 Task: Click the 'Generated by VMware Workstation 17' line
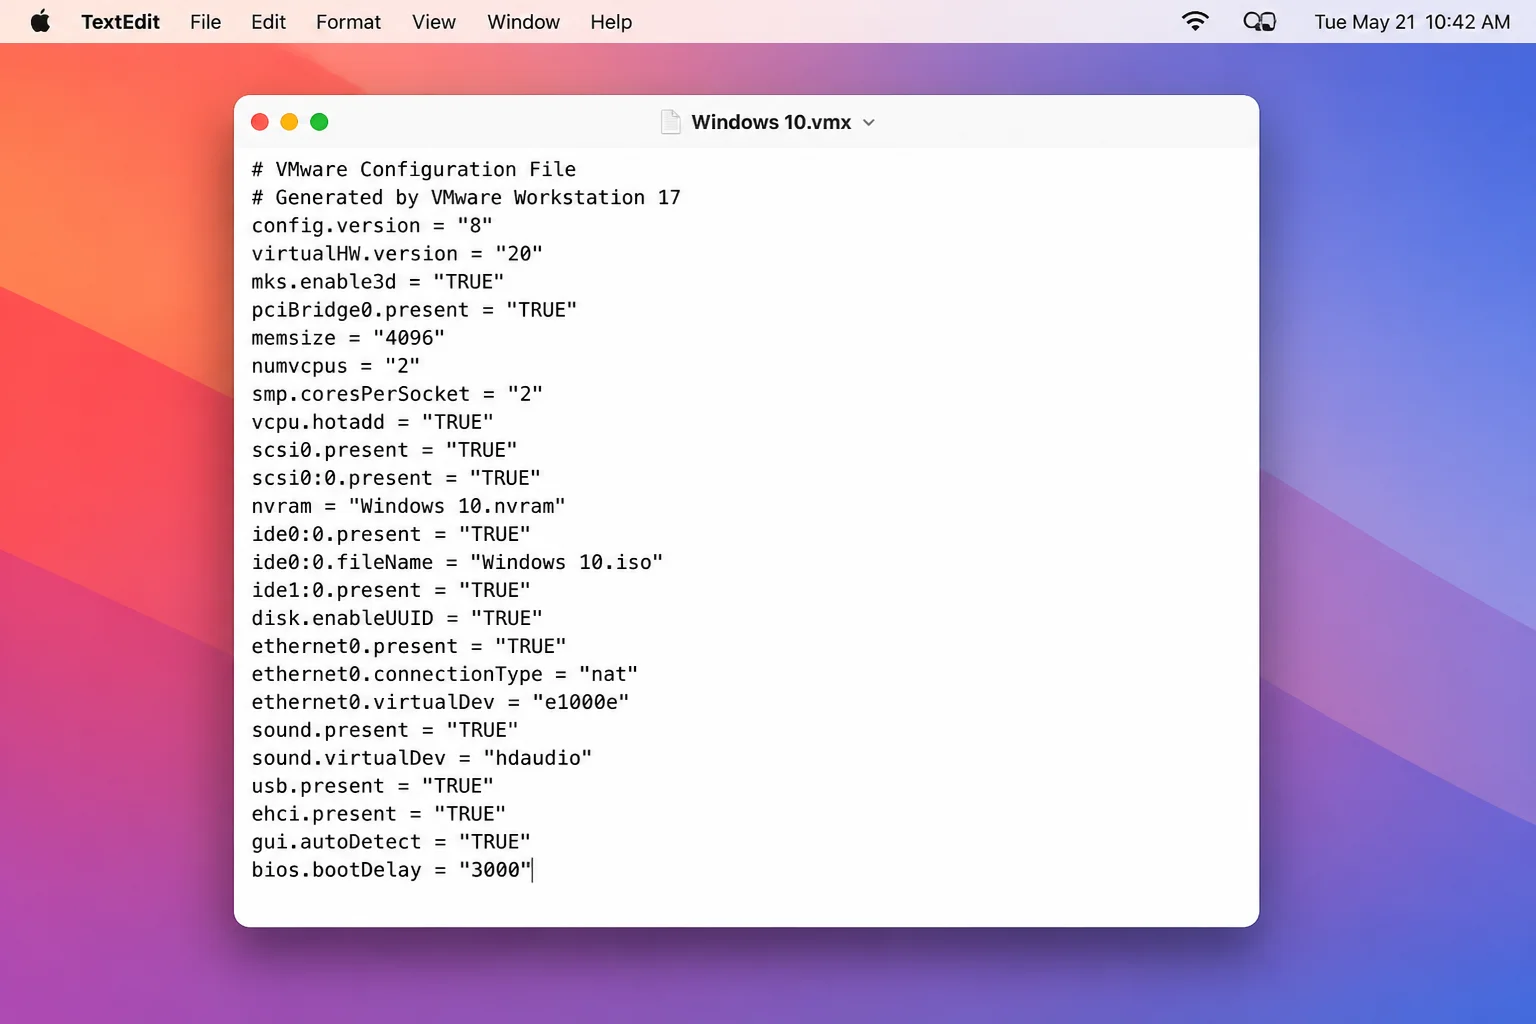pyautogui.click(x=466, y=197)
